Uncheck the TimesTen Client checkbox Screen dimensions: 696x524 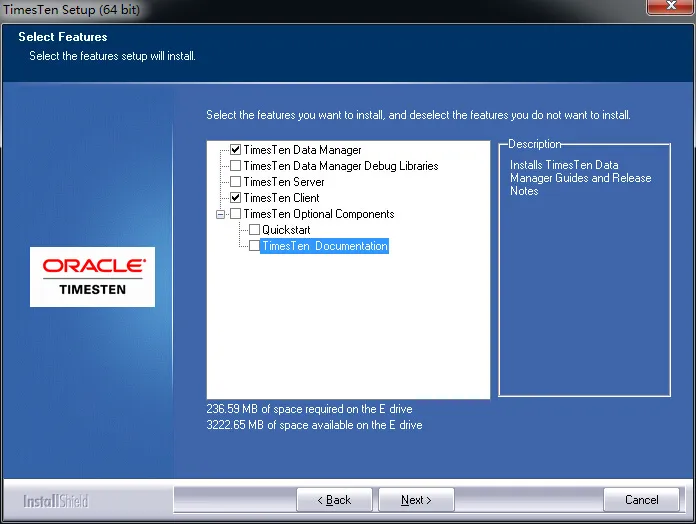tap(236, 198)
